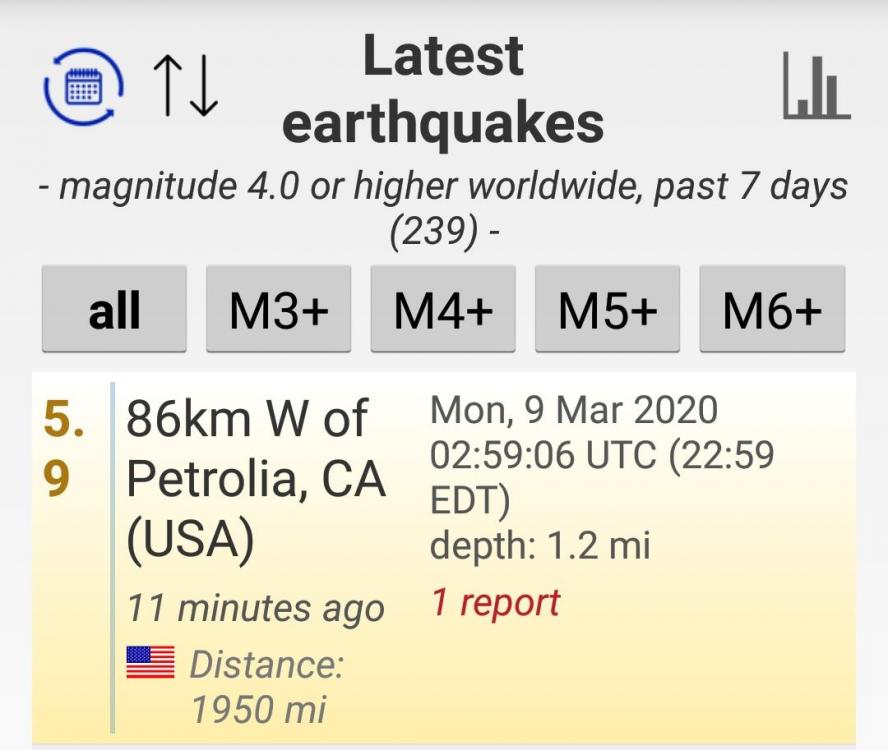The image size is (888, 750).
Task: Open details via the depth 1.2 mi text
Action: tap(540, 546)
